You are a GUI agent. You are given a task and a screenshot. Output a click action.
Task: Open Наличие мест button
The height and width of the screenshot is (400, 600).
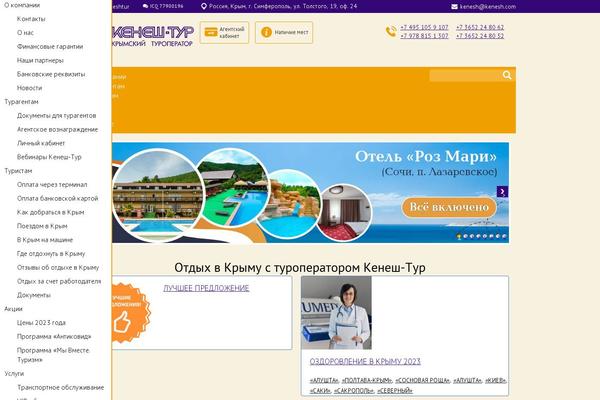[x=284, y=33]
